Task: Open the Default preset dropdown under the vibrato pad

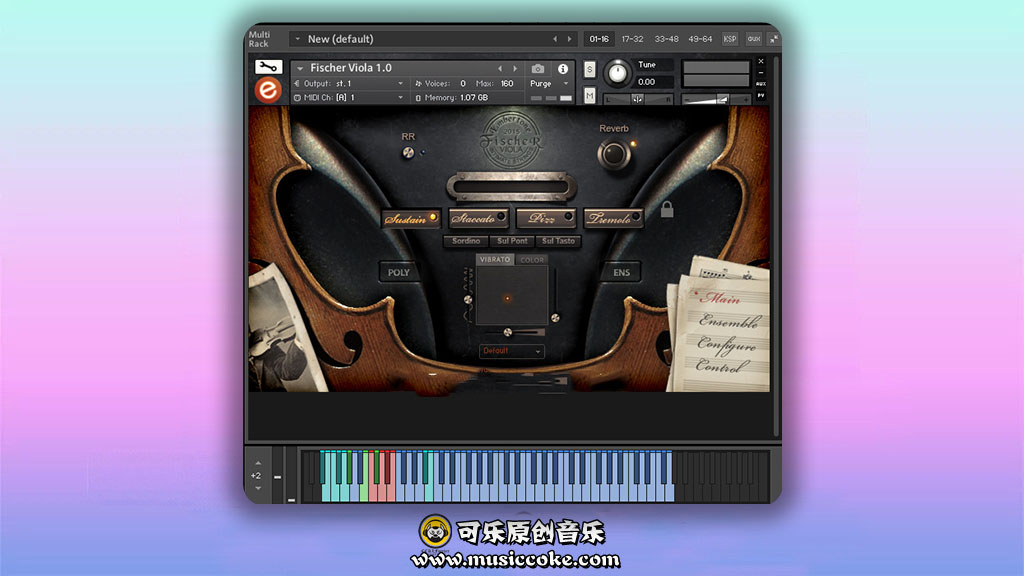Action: pyautogui.click(x=511, y=351)
